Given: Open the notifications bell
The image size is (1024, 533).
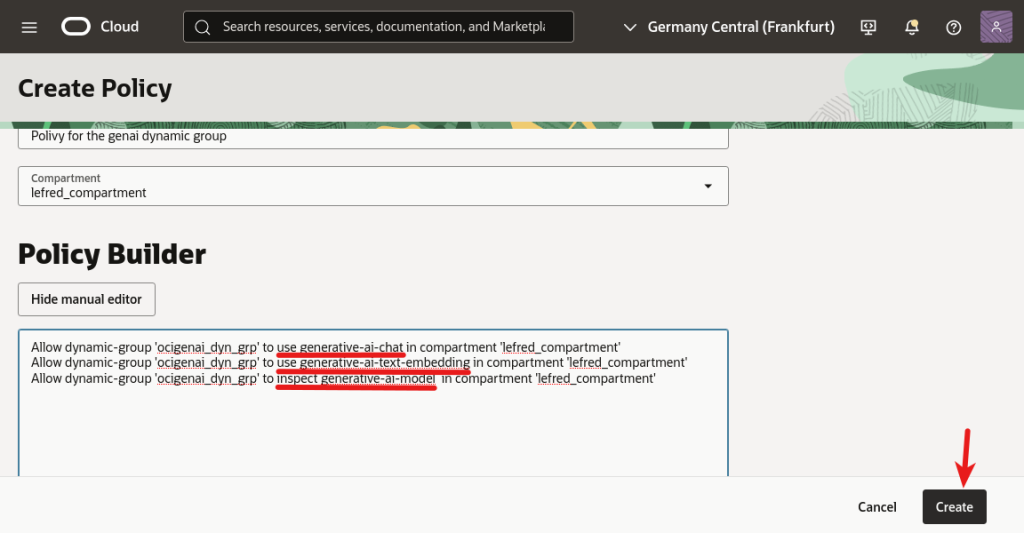Looking at the screenshot, I should click(x=912, y=27).
